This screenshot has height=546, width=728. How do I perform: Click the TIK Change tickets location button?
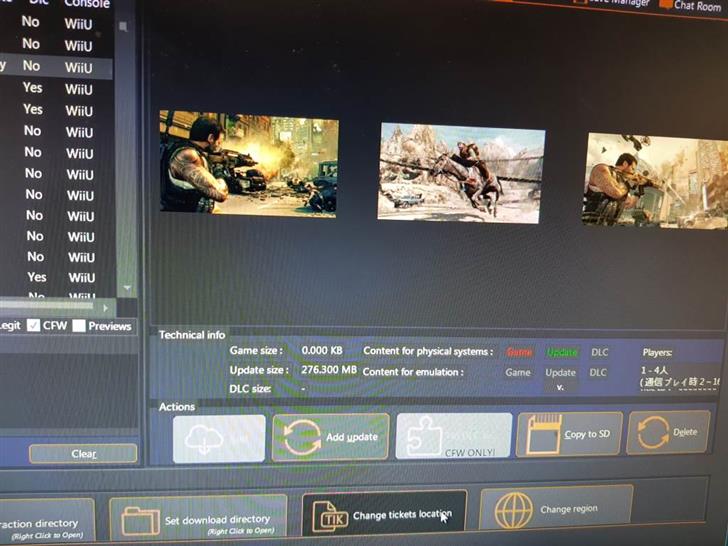[384, 514]
